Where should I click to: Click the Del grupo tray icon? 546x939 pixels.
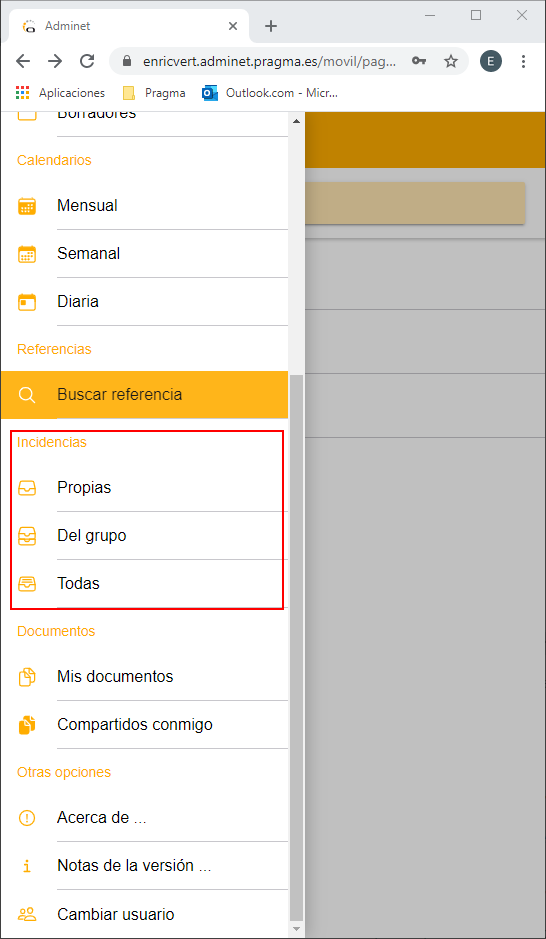(27, 536)
